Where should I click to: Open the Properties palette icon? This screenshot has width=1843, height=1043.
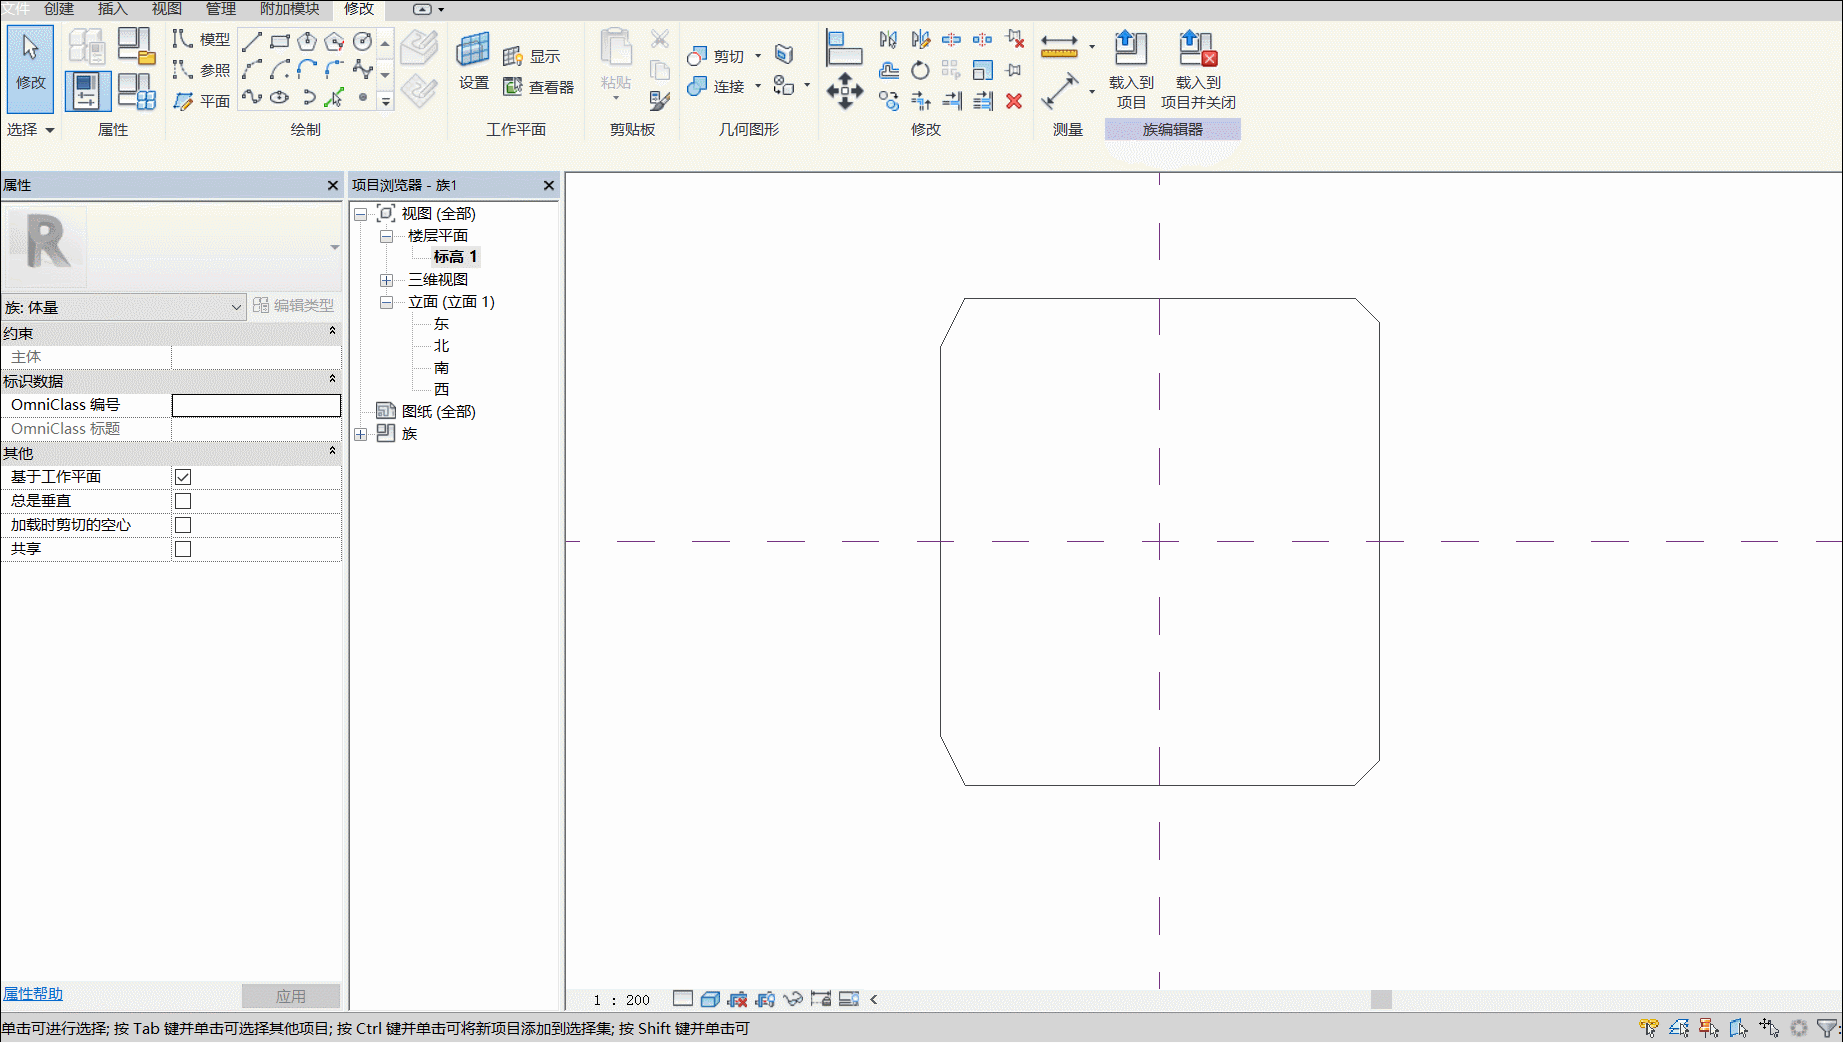(88, 91)
